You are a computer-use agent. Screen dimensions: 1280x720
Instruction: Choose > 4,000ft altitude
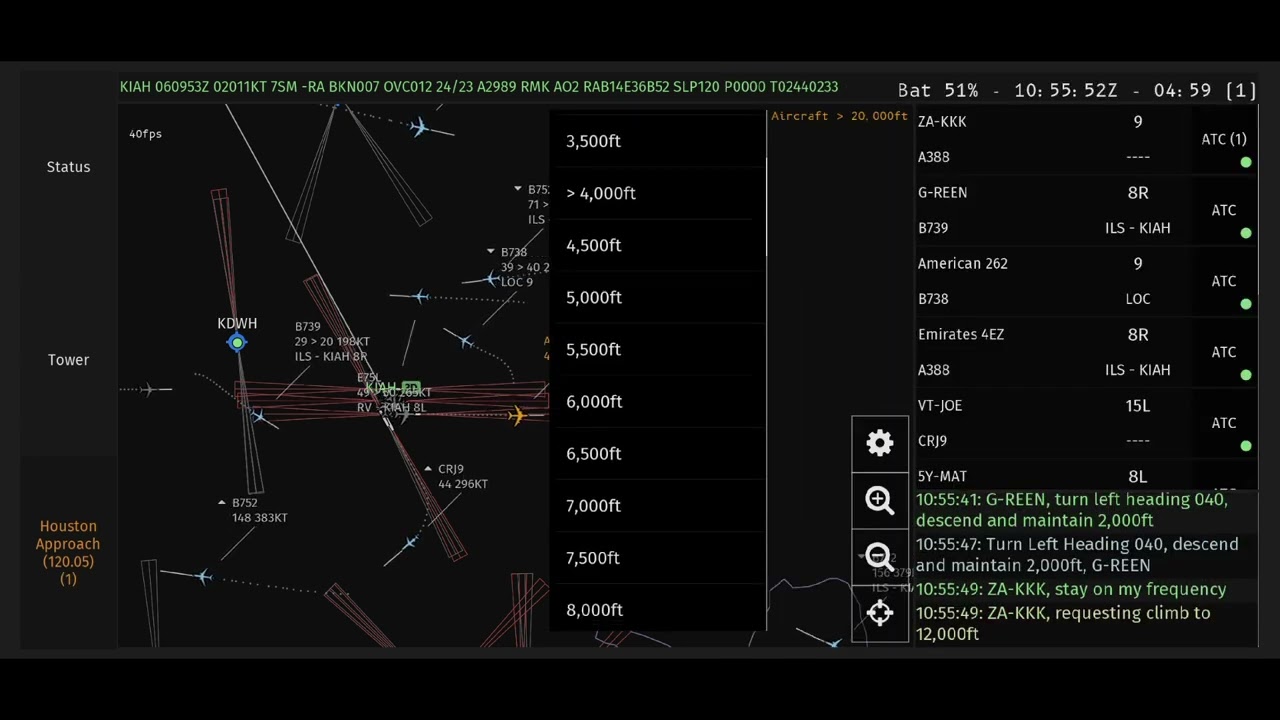click(658, 193)
